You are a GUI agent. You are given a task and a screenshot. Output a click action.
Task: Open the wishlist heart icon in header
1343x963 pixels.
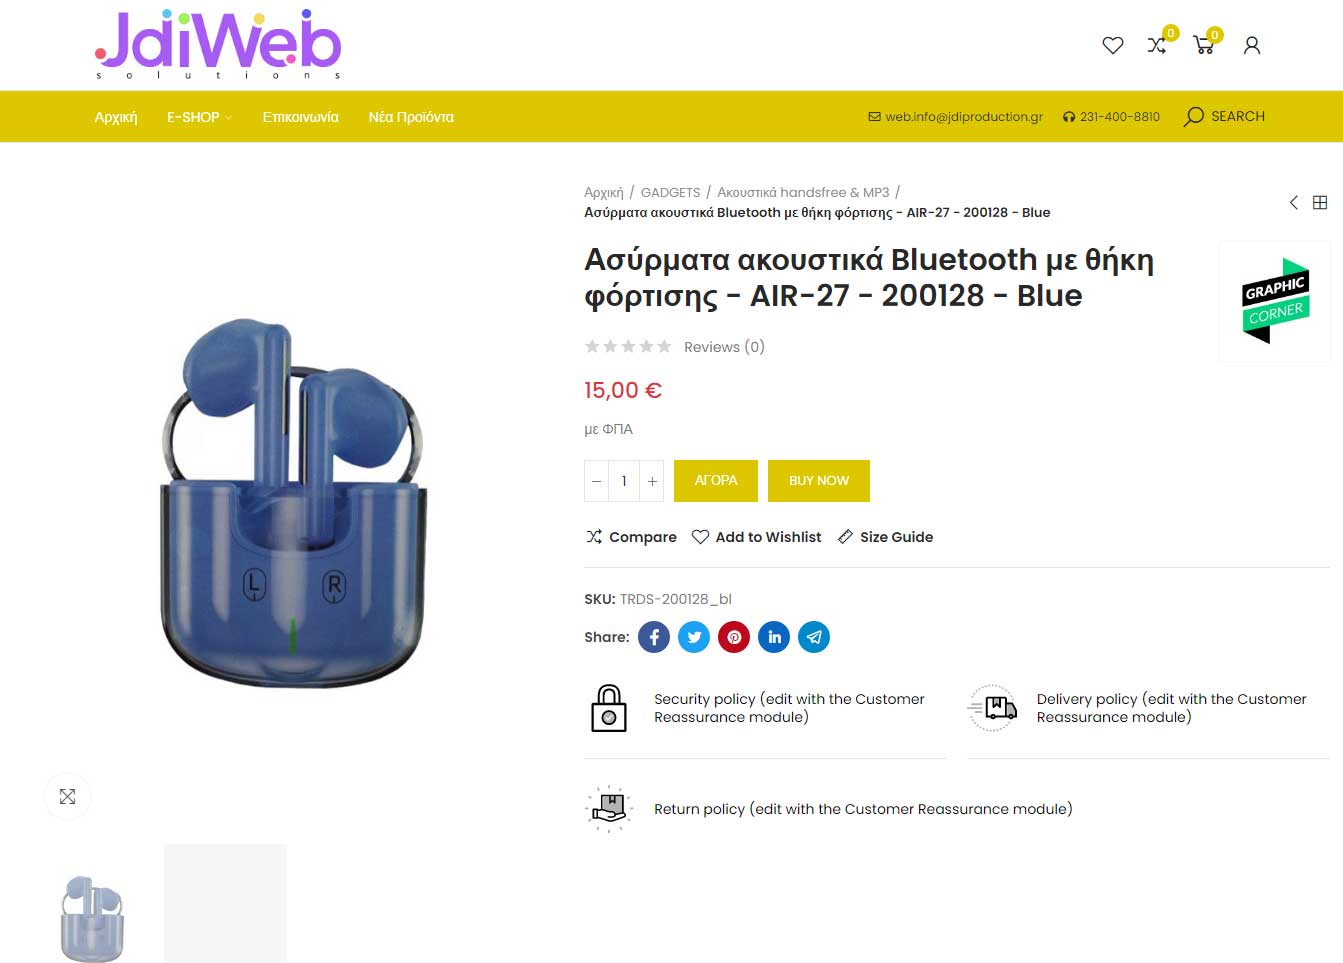tap(1112, 45)
